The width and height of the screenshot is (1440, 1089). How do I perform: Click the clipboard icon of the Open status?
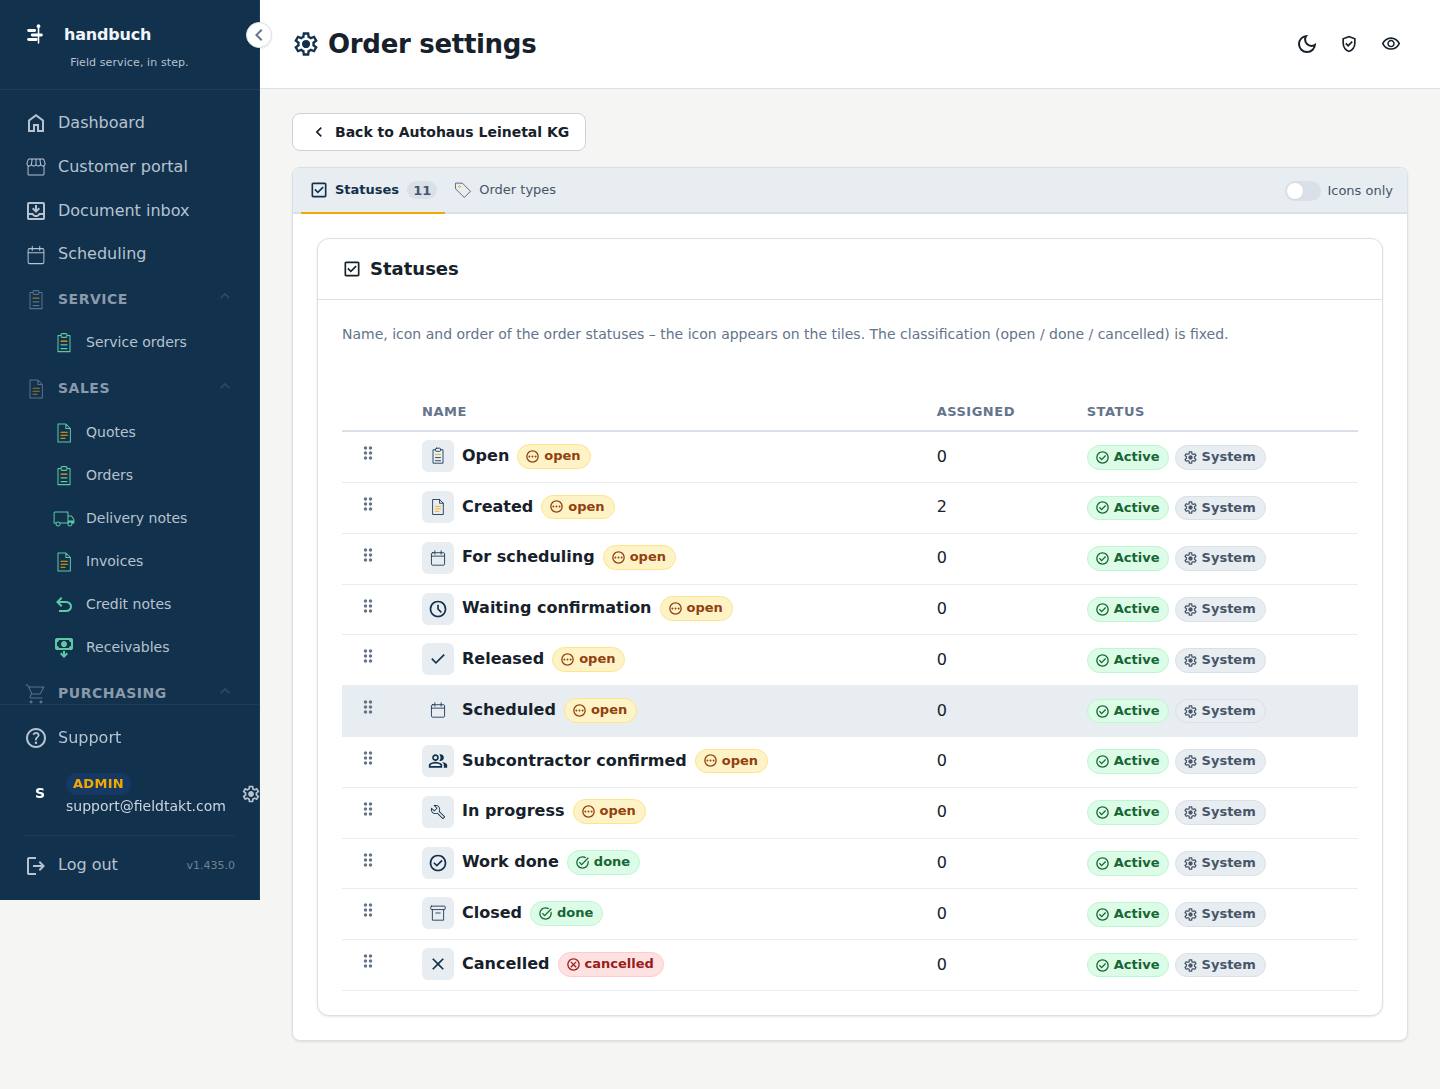(x=438, y=457)
